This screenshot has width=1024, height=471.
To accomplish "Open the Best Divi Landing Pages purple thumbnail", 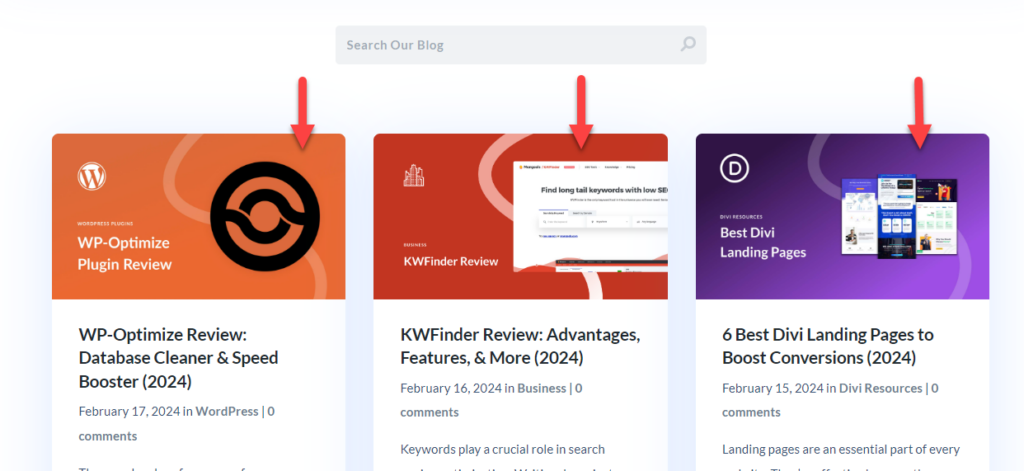I will click(842, 216).
